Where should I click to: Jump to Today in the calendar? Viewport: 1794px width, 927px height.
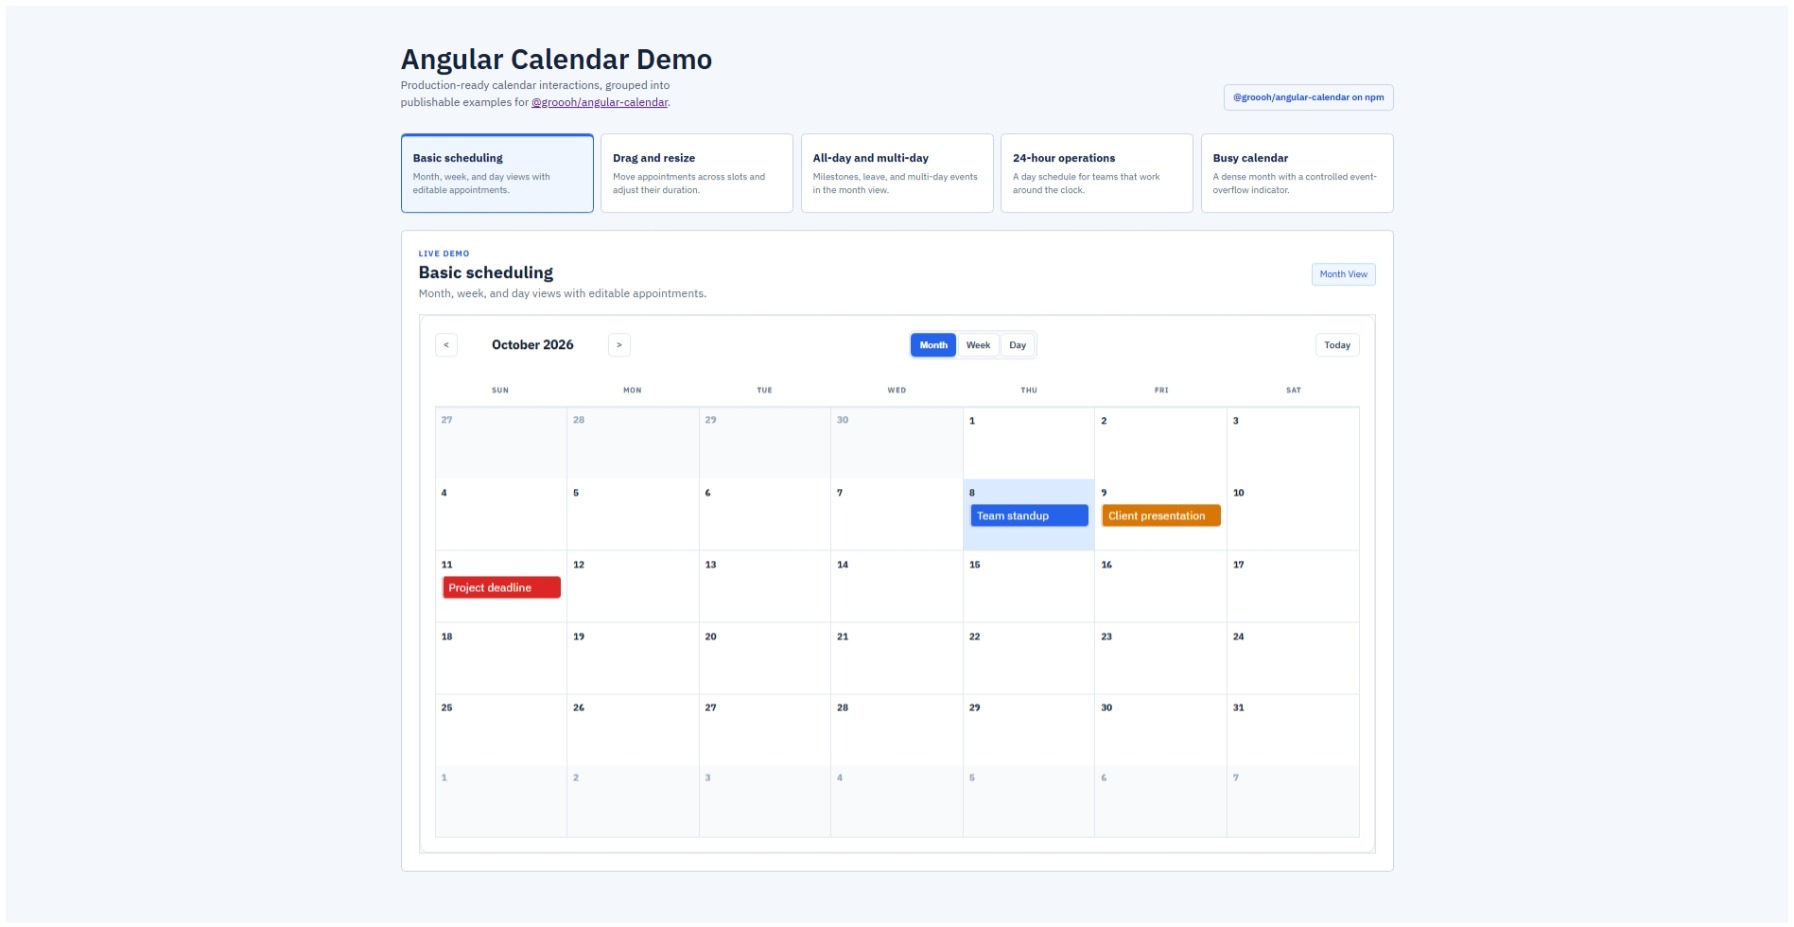click(1337, 345)
